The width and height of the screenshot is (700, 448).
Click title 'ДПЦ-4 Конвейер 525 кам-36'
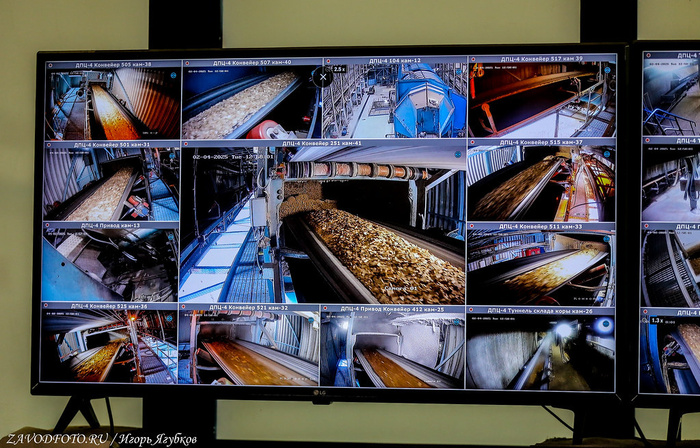(x=109, y=306)
